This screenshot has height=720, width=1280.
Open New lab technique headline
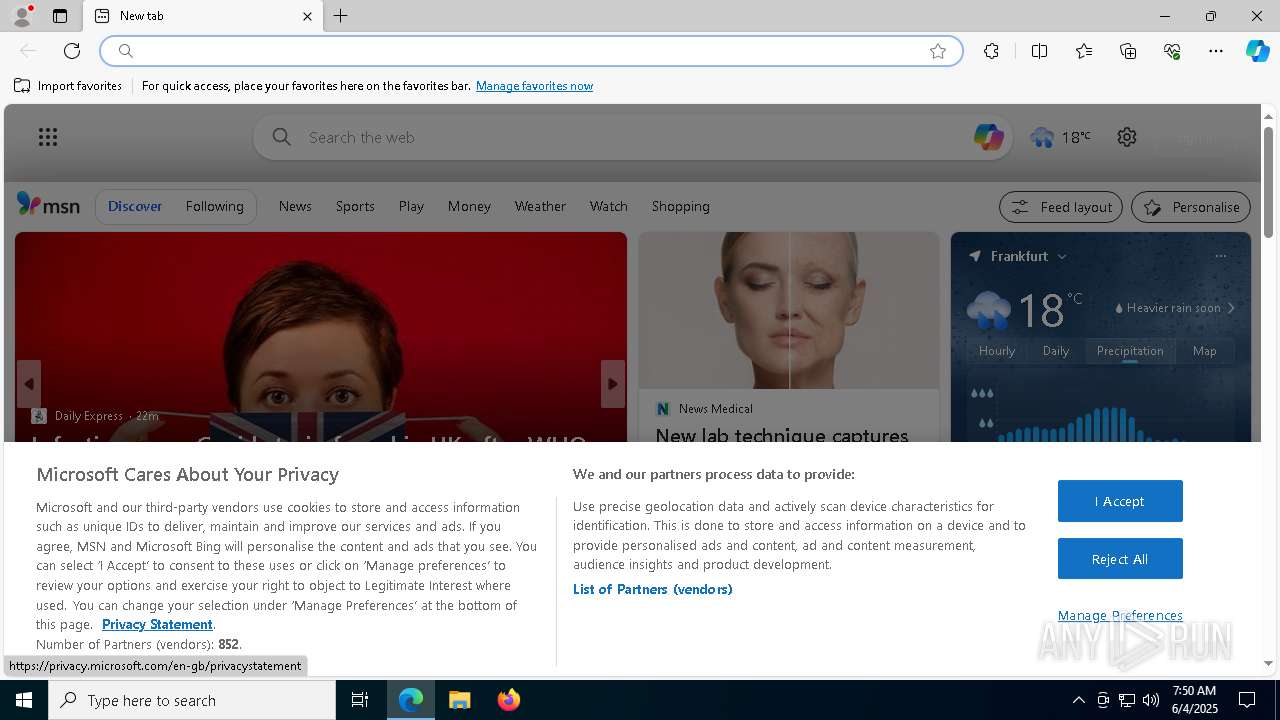pos(782,436)
